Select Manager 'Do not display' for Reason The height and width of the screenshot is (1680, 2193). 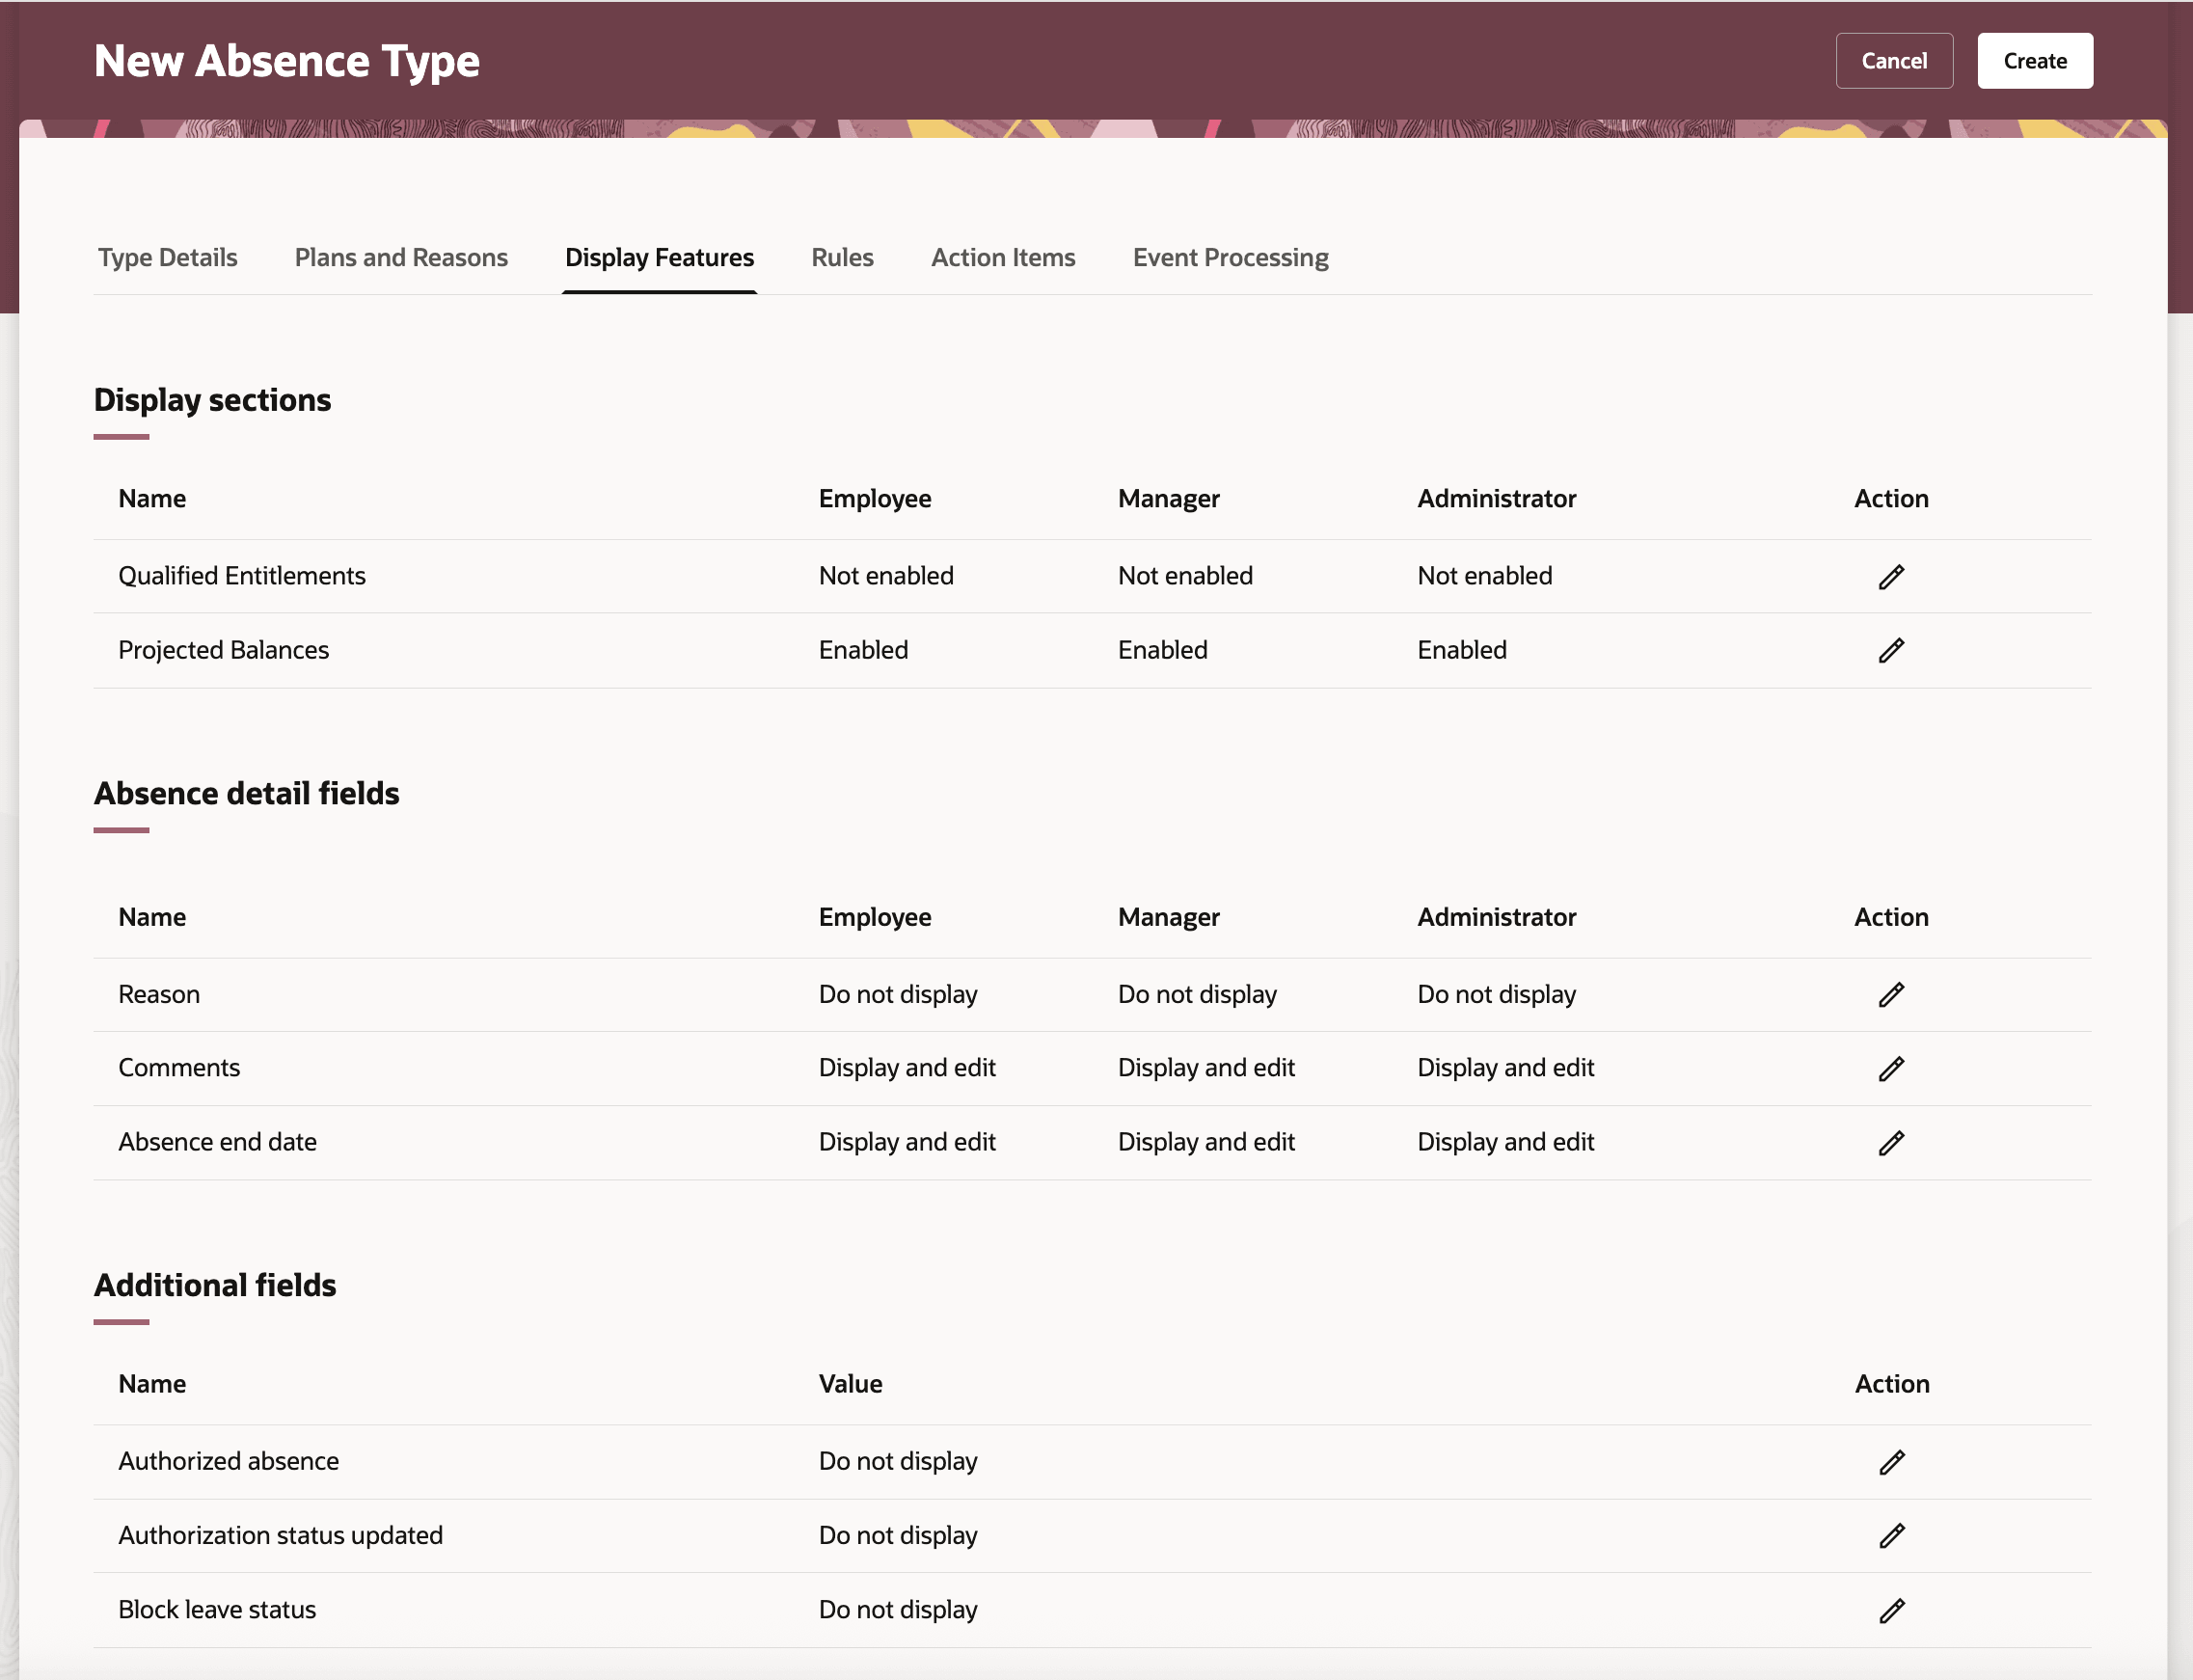[1197, 994]
